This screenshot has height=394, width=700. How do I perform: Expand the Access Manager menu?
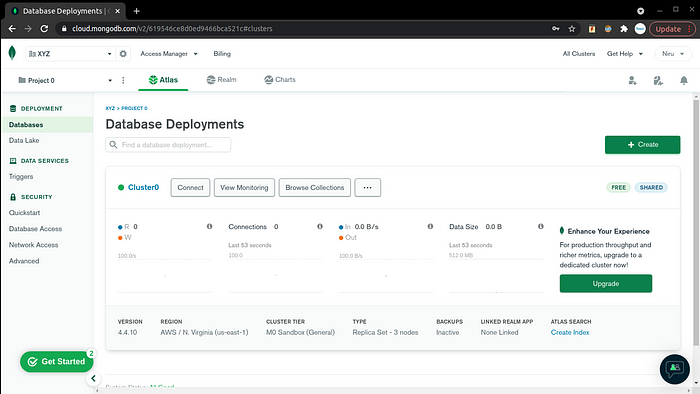tap(169, 54)
